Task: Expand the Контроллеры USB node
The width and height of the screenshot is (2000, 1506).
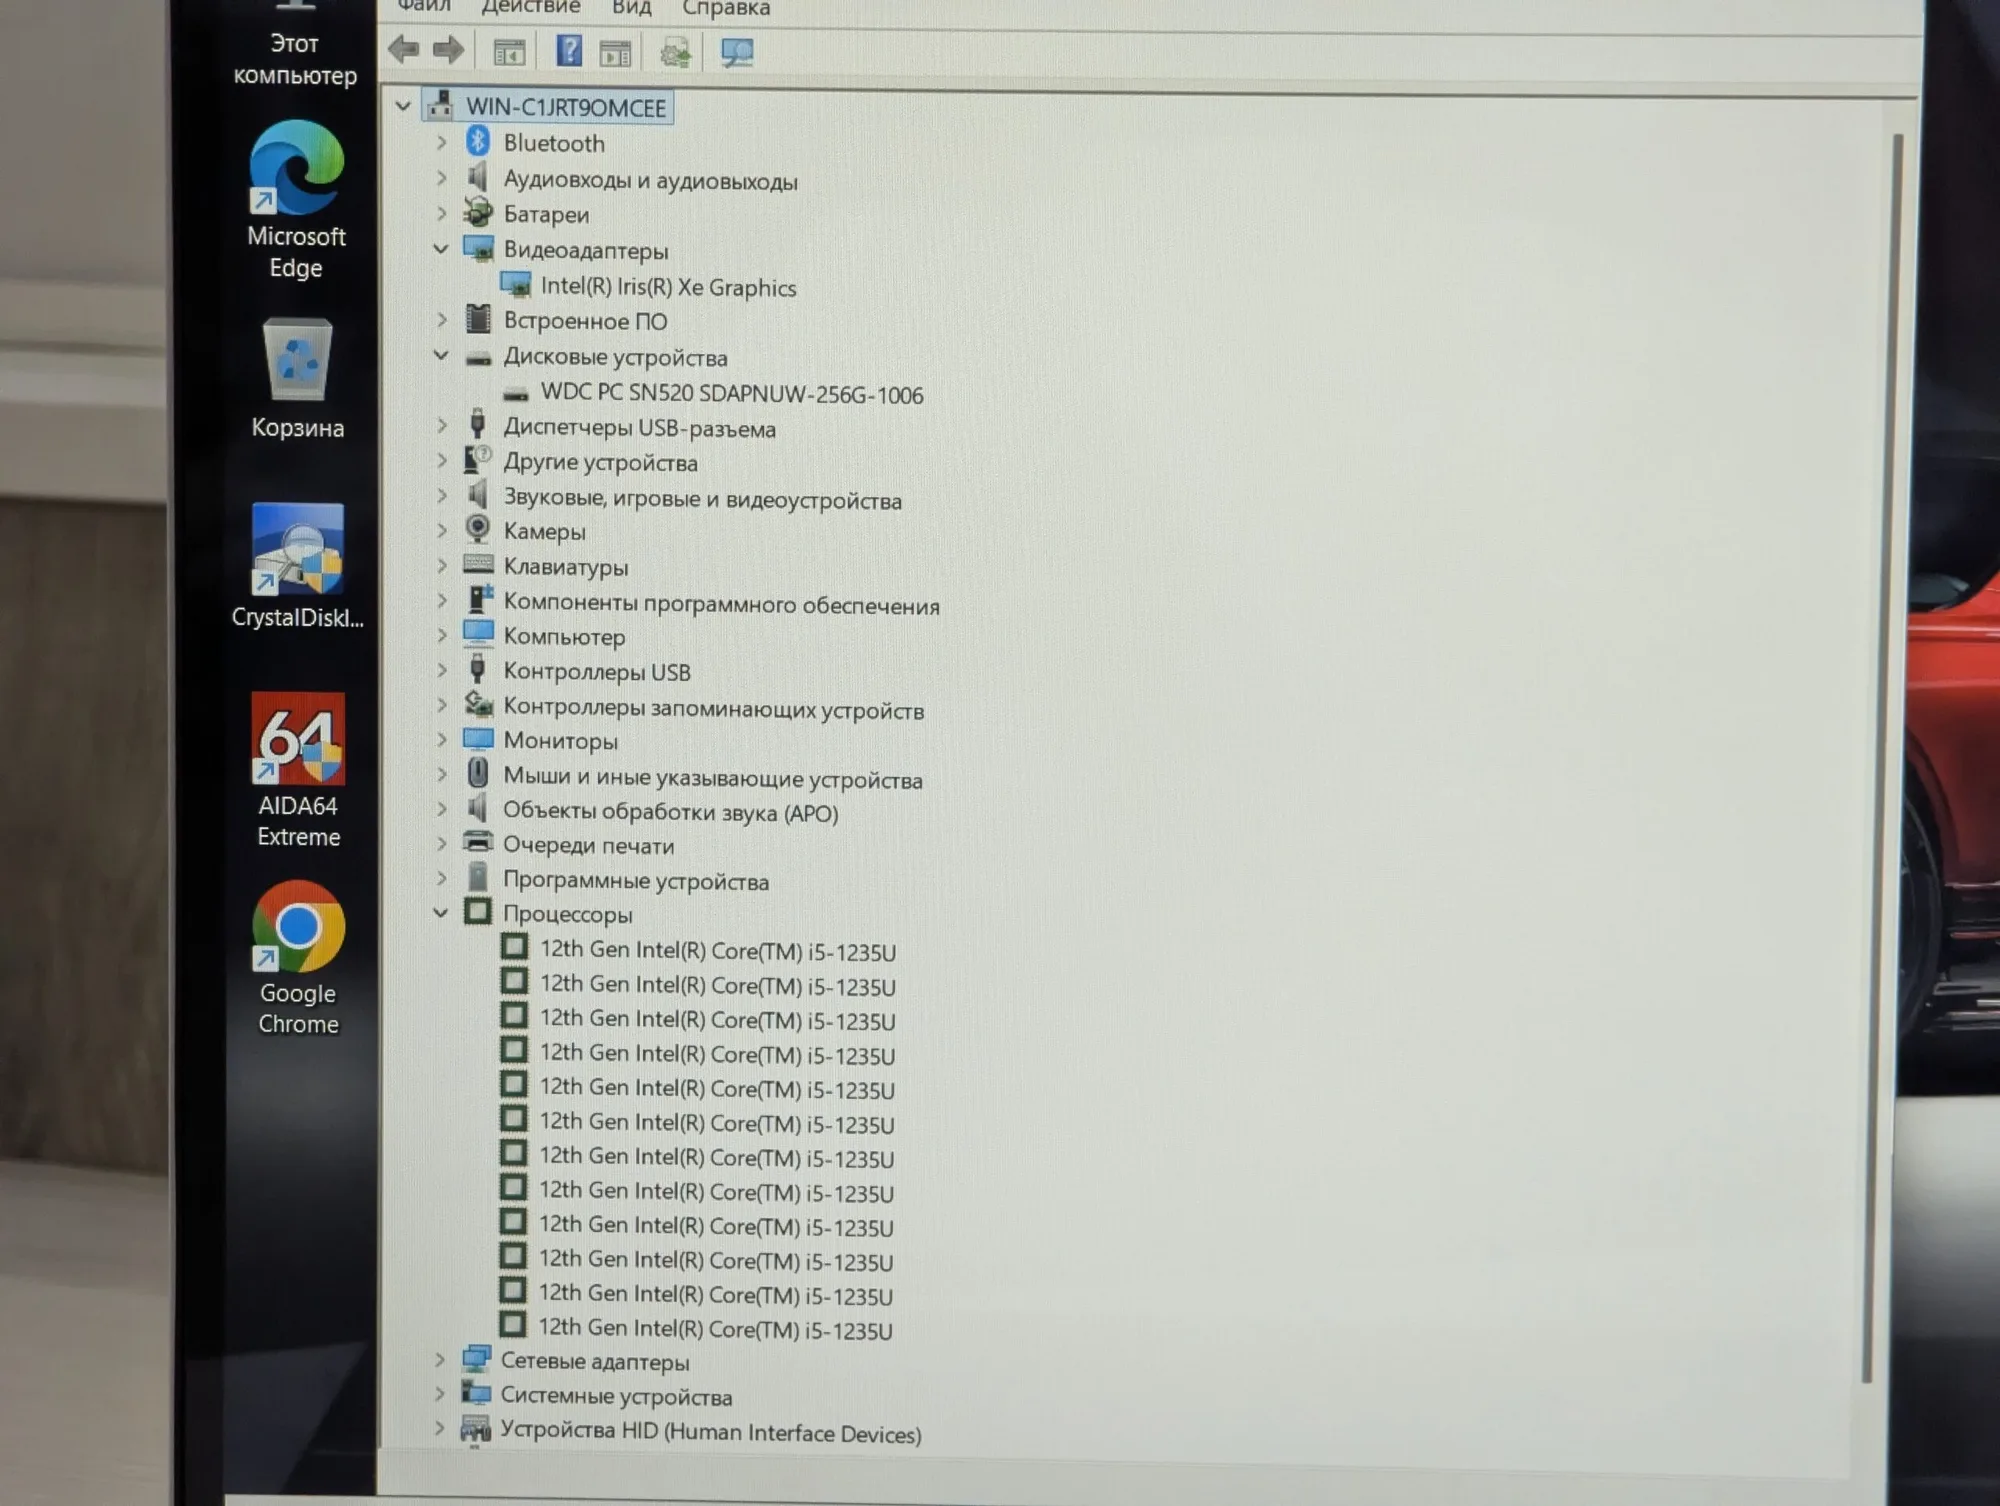Action: point(441,671)
